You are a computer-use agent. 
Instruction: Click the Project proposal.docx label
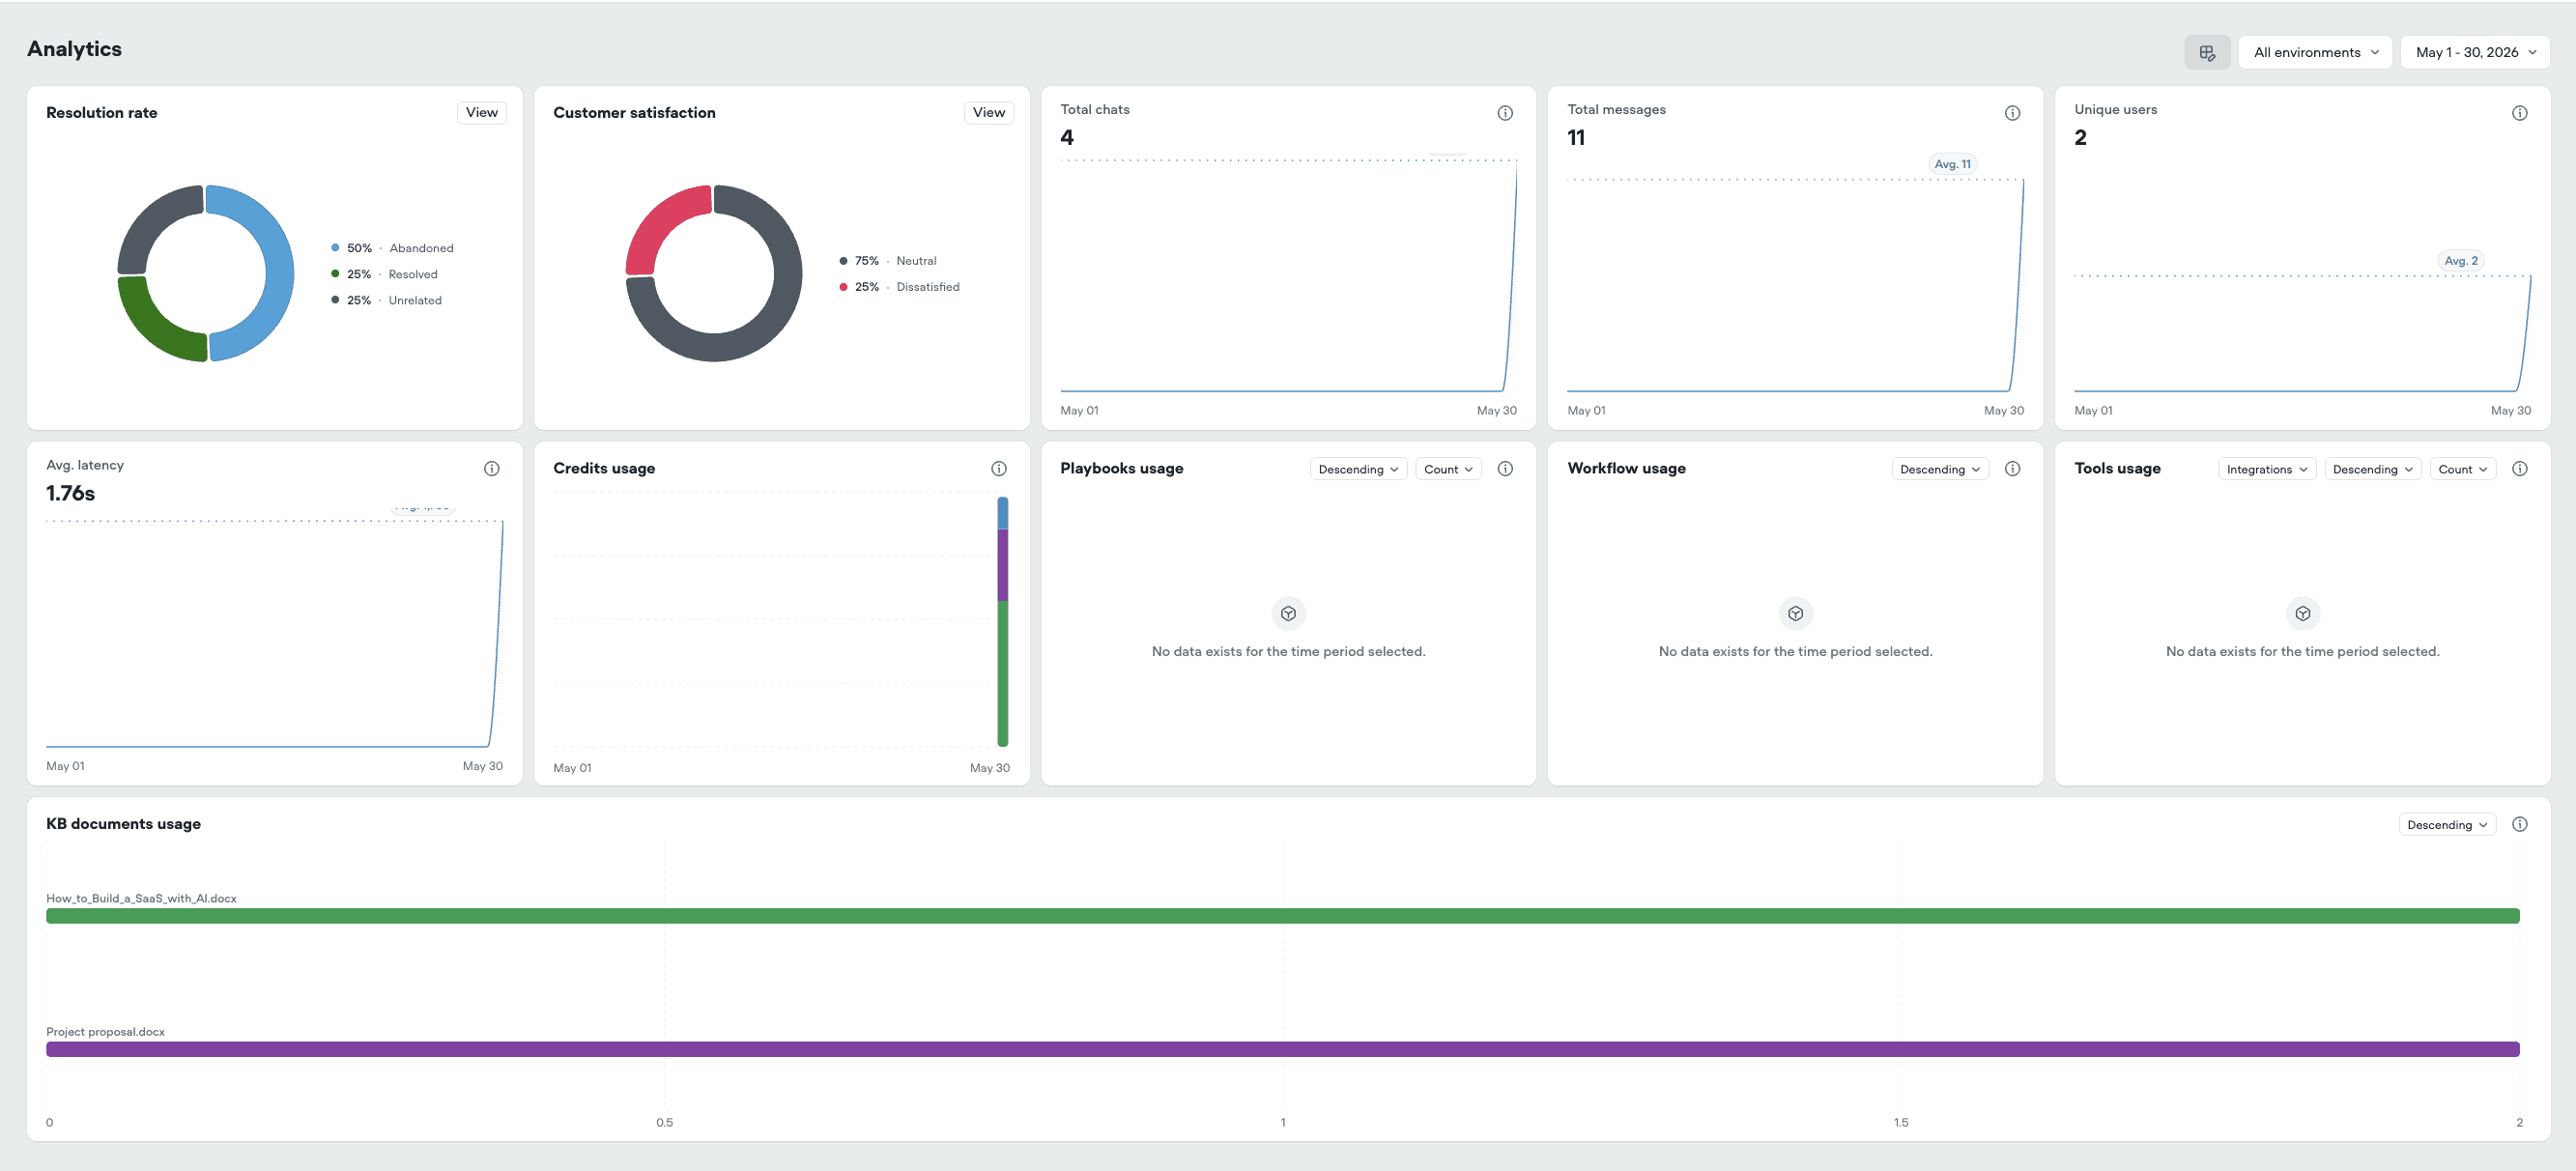(105, 1031)
